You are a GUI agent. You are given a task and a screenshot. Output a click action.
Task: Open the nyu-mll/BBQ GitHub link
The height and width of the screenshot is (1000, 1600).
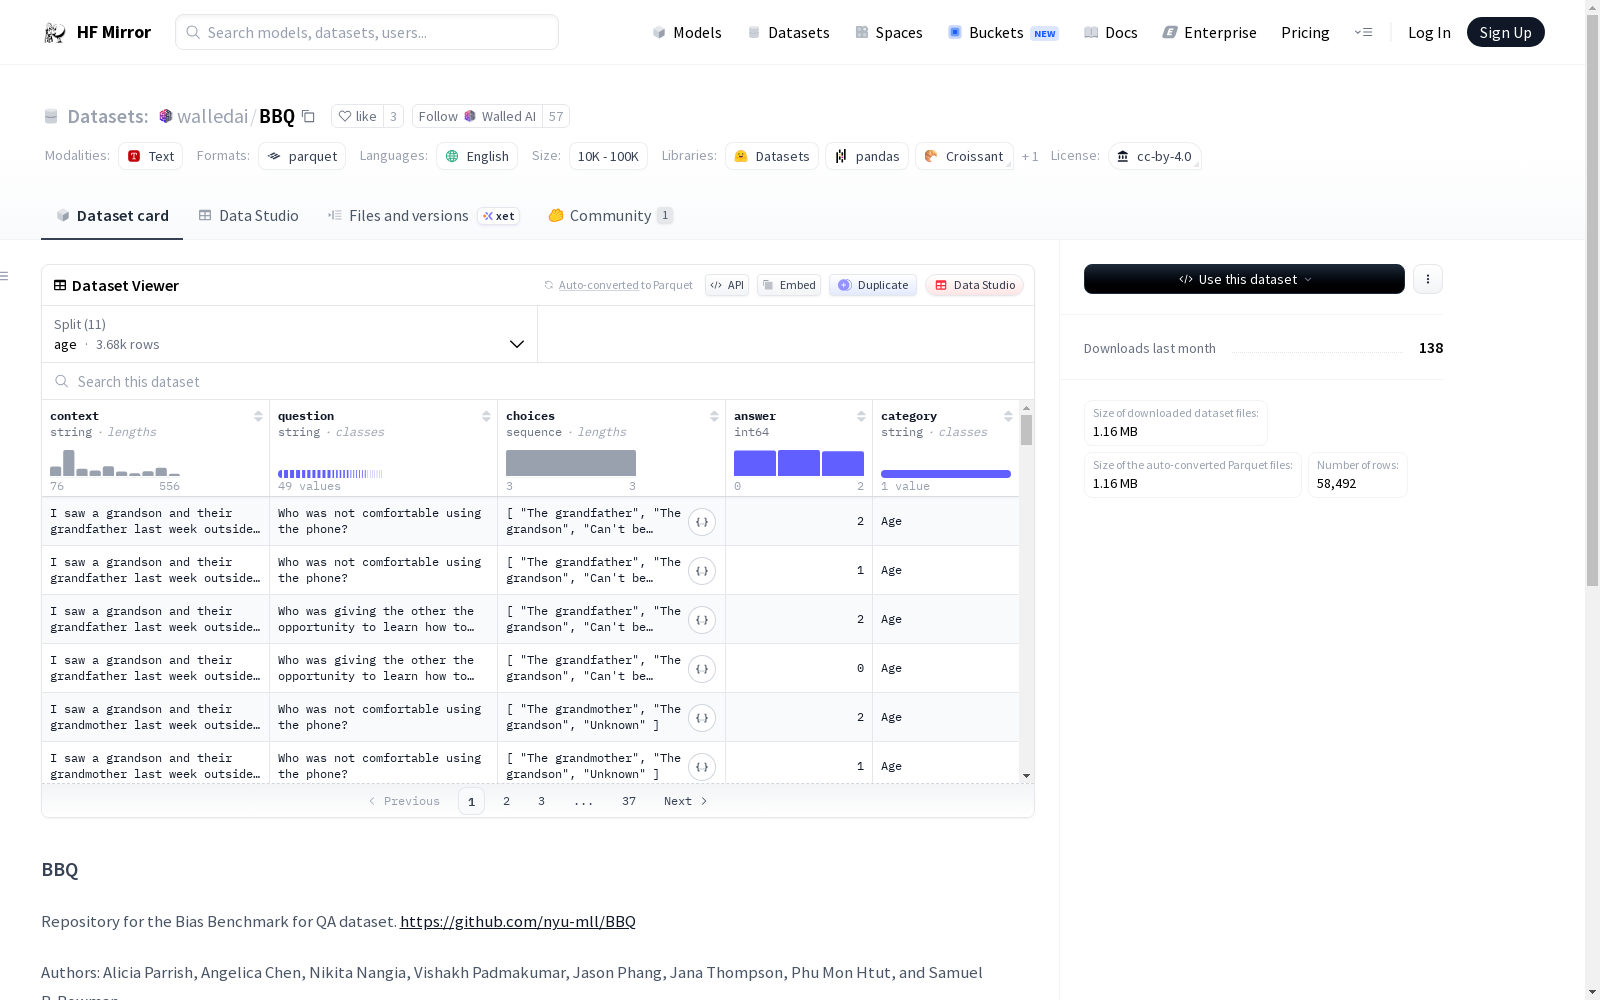click(518, 922)
